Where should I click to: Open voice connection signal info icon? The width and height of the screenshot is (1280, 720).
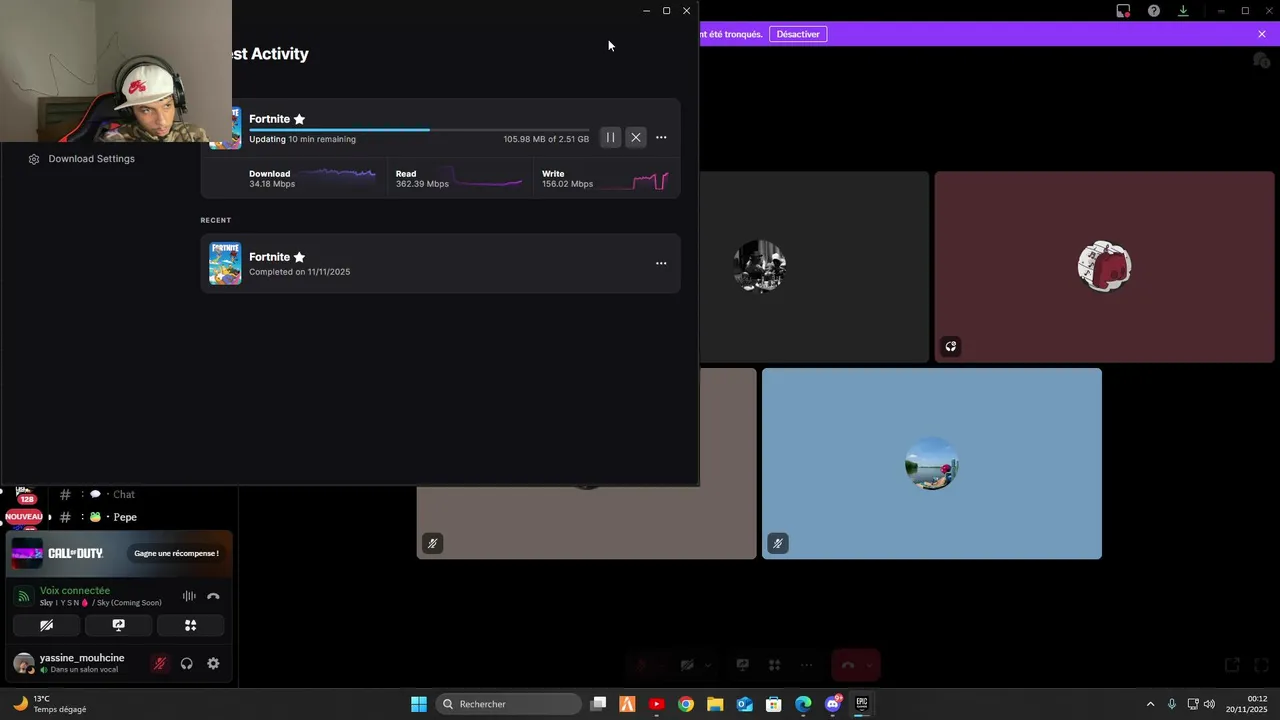tap(23, 596)
